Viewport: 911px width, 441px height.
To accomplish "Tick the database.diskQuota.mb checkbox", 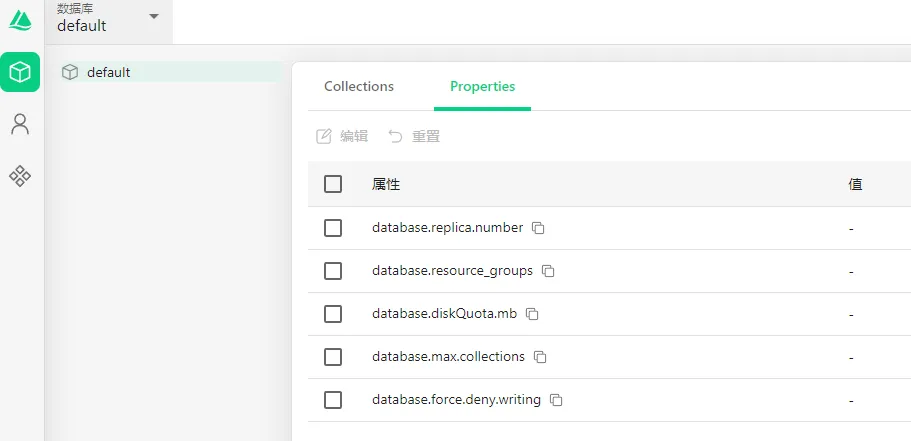I will pos(333,314).
